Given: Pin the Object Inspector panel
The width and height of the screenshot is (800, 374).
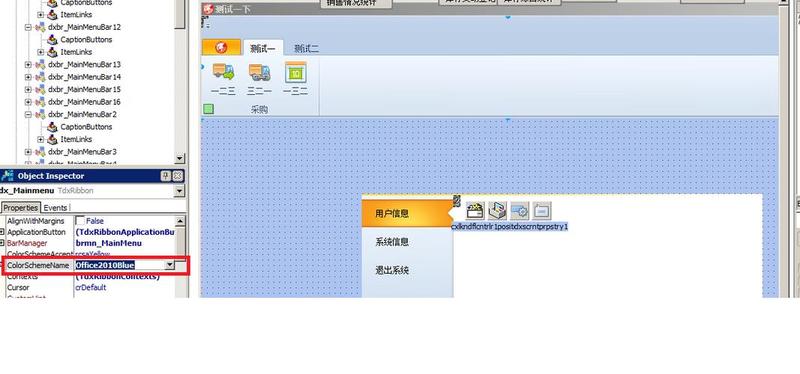Looking at the screenshot, I should point(166,176).
